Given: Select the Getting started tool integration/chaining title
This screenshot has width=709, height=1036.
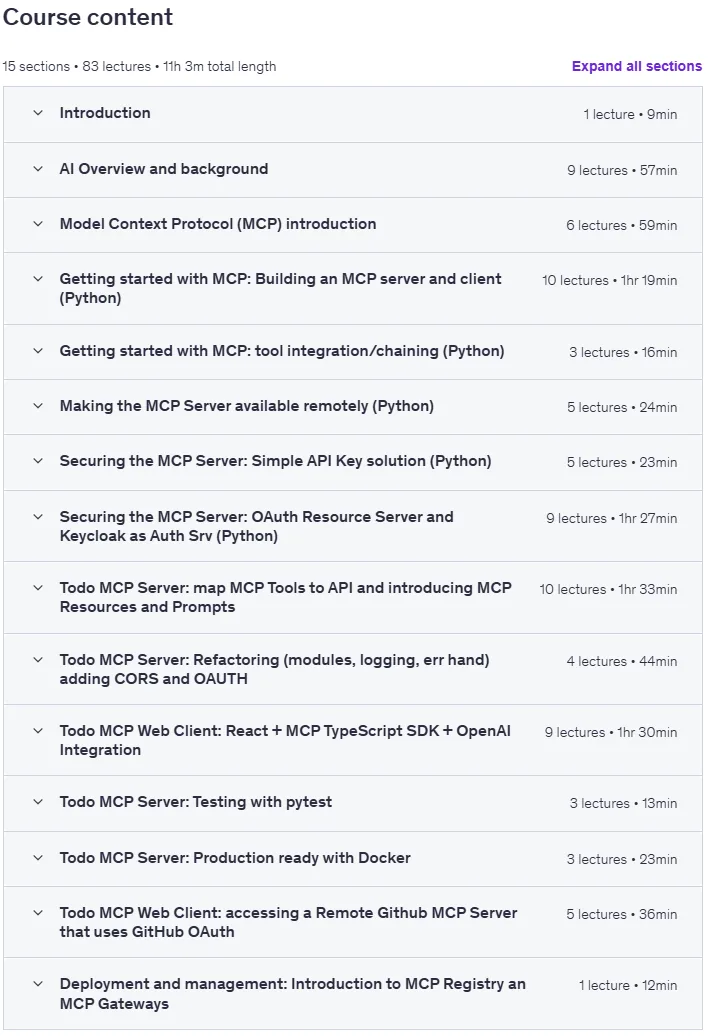Looking at the screenshot, I should [281, 351].
